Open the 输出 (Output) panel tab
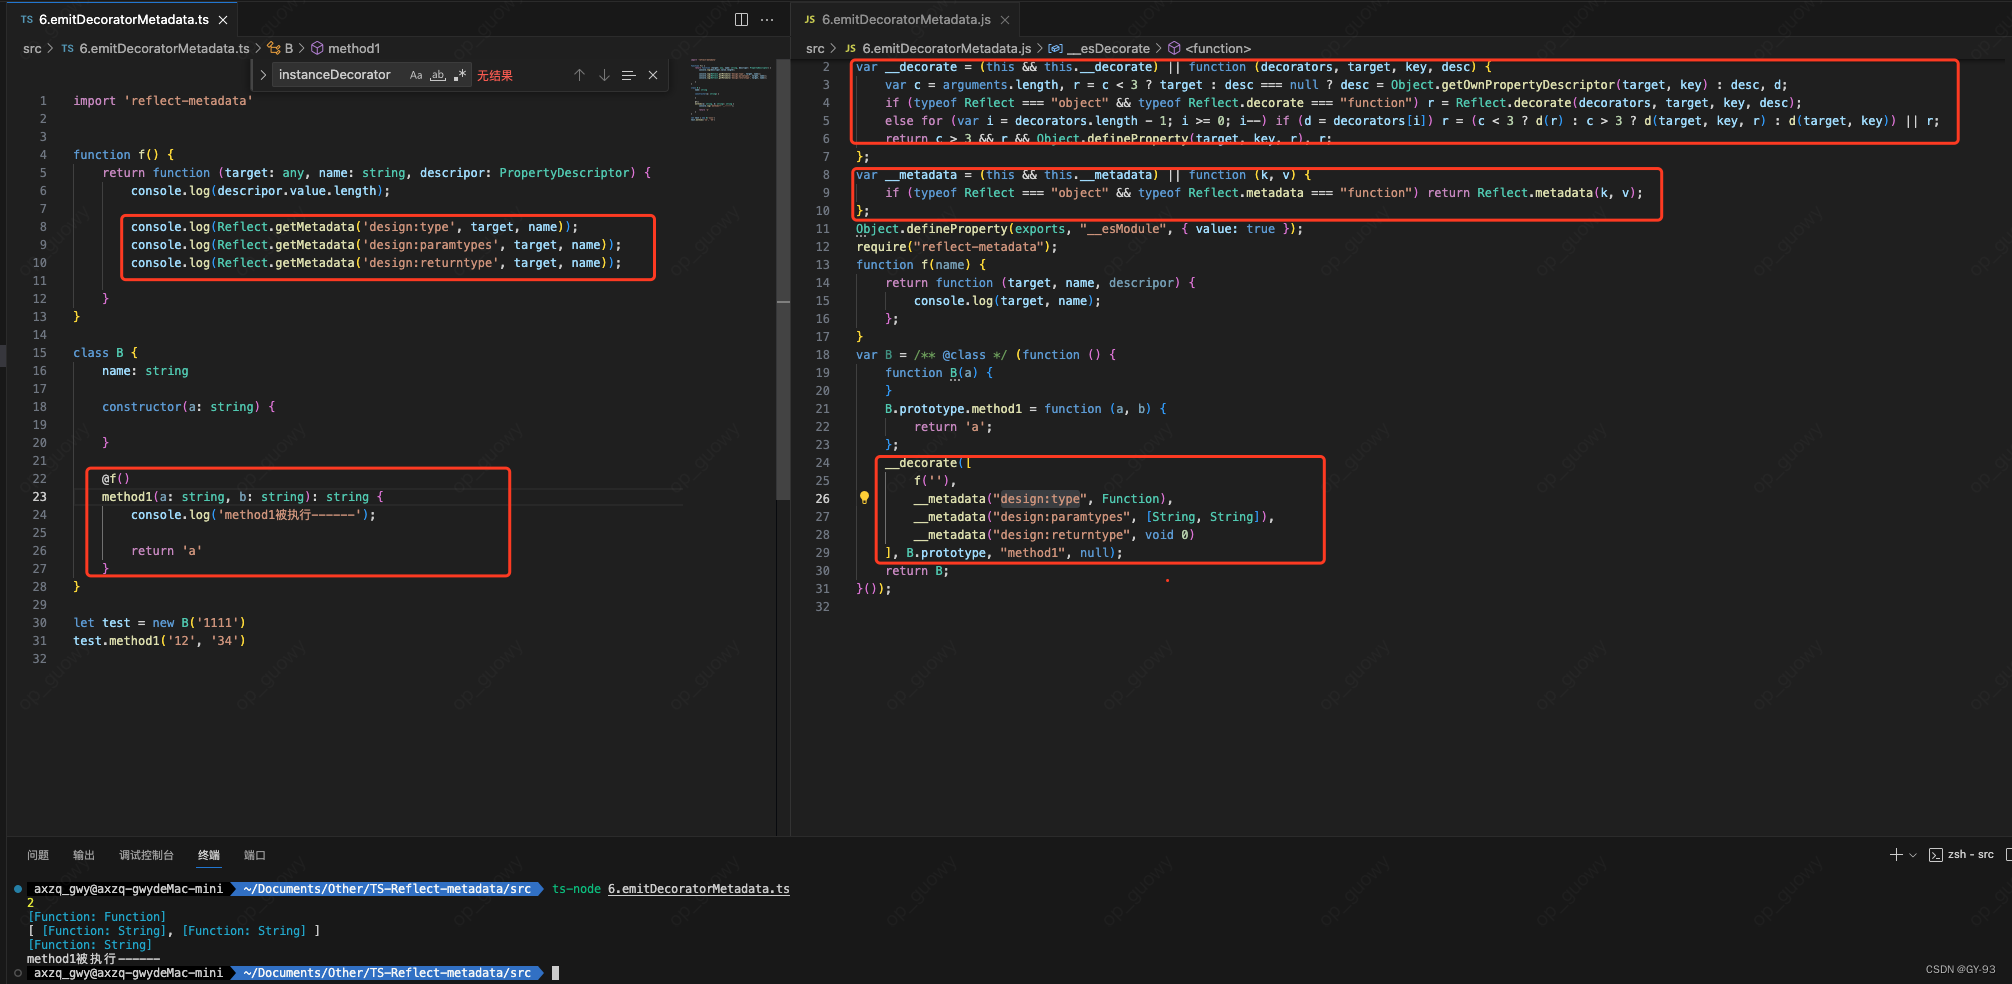 [84, 855]
